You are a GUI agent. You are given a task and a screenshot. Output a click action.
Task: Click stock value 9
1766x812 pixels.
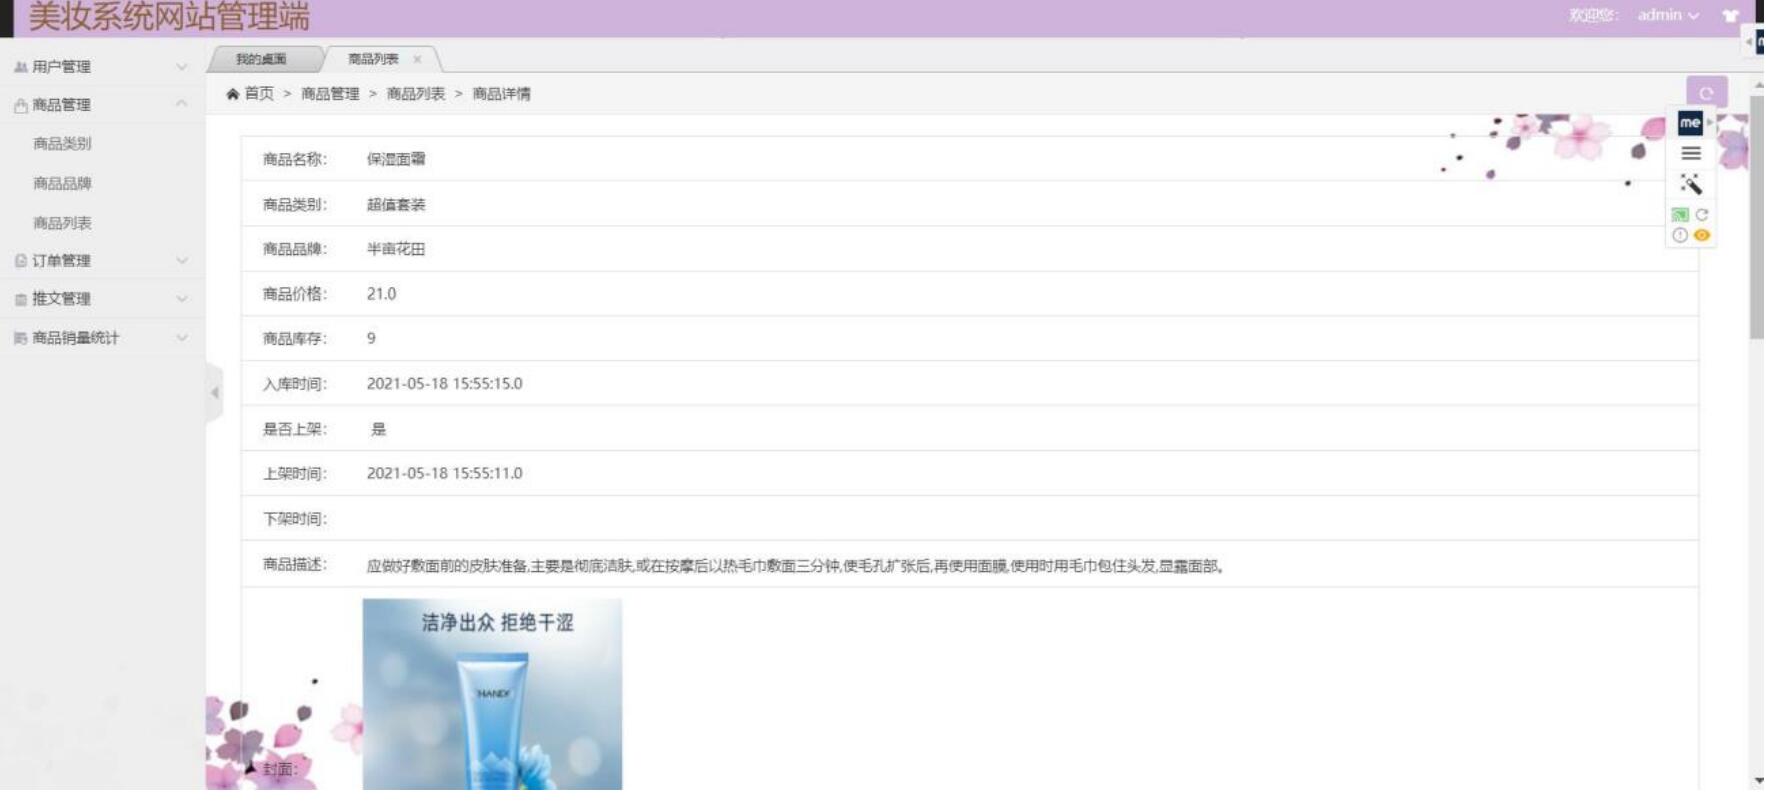tap(371, 339)
